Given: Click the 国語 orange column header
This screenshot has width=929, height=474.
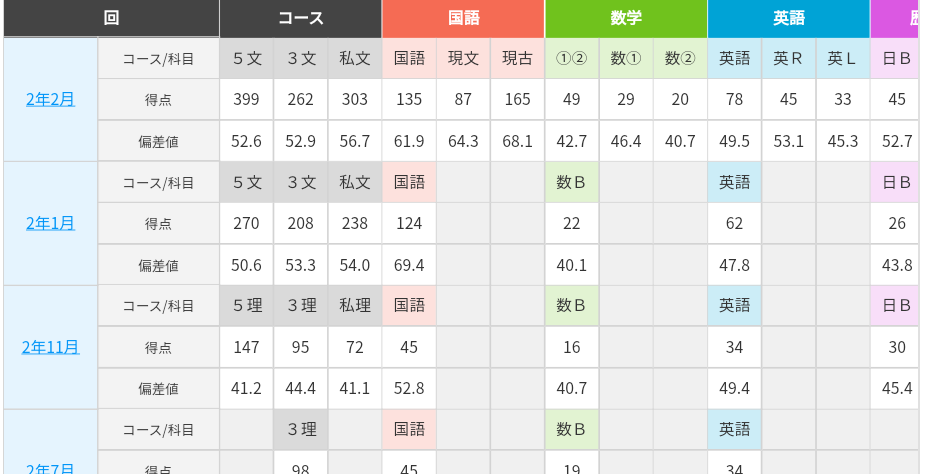Looking at the screenshot, I should point(463,18).
